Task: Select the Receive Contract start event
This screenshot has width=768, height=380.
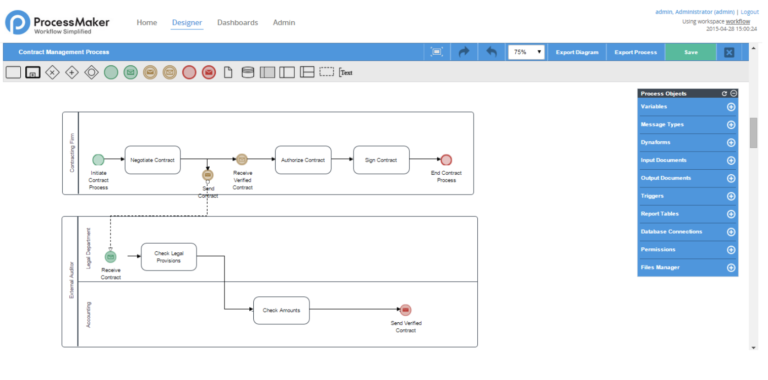Action: tap(111, 257)
